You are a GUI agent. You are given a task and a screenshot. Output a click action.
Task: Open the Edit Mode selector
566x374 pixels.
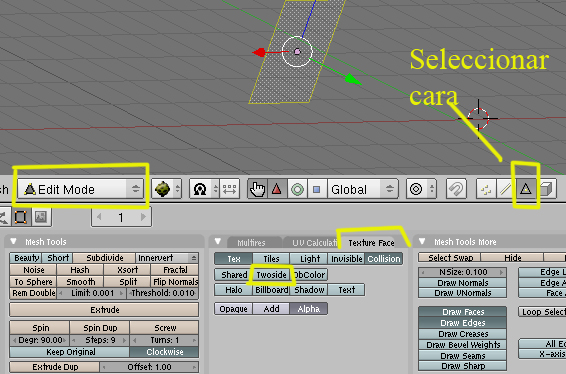click(81, 189)
